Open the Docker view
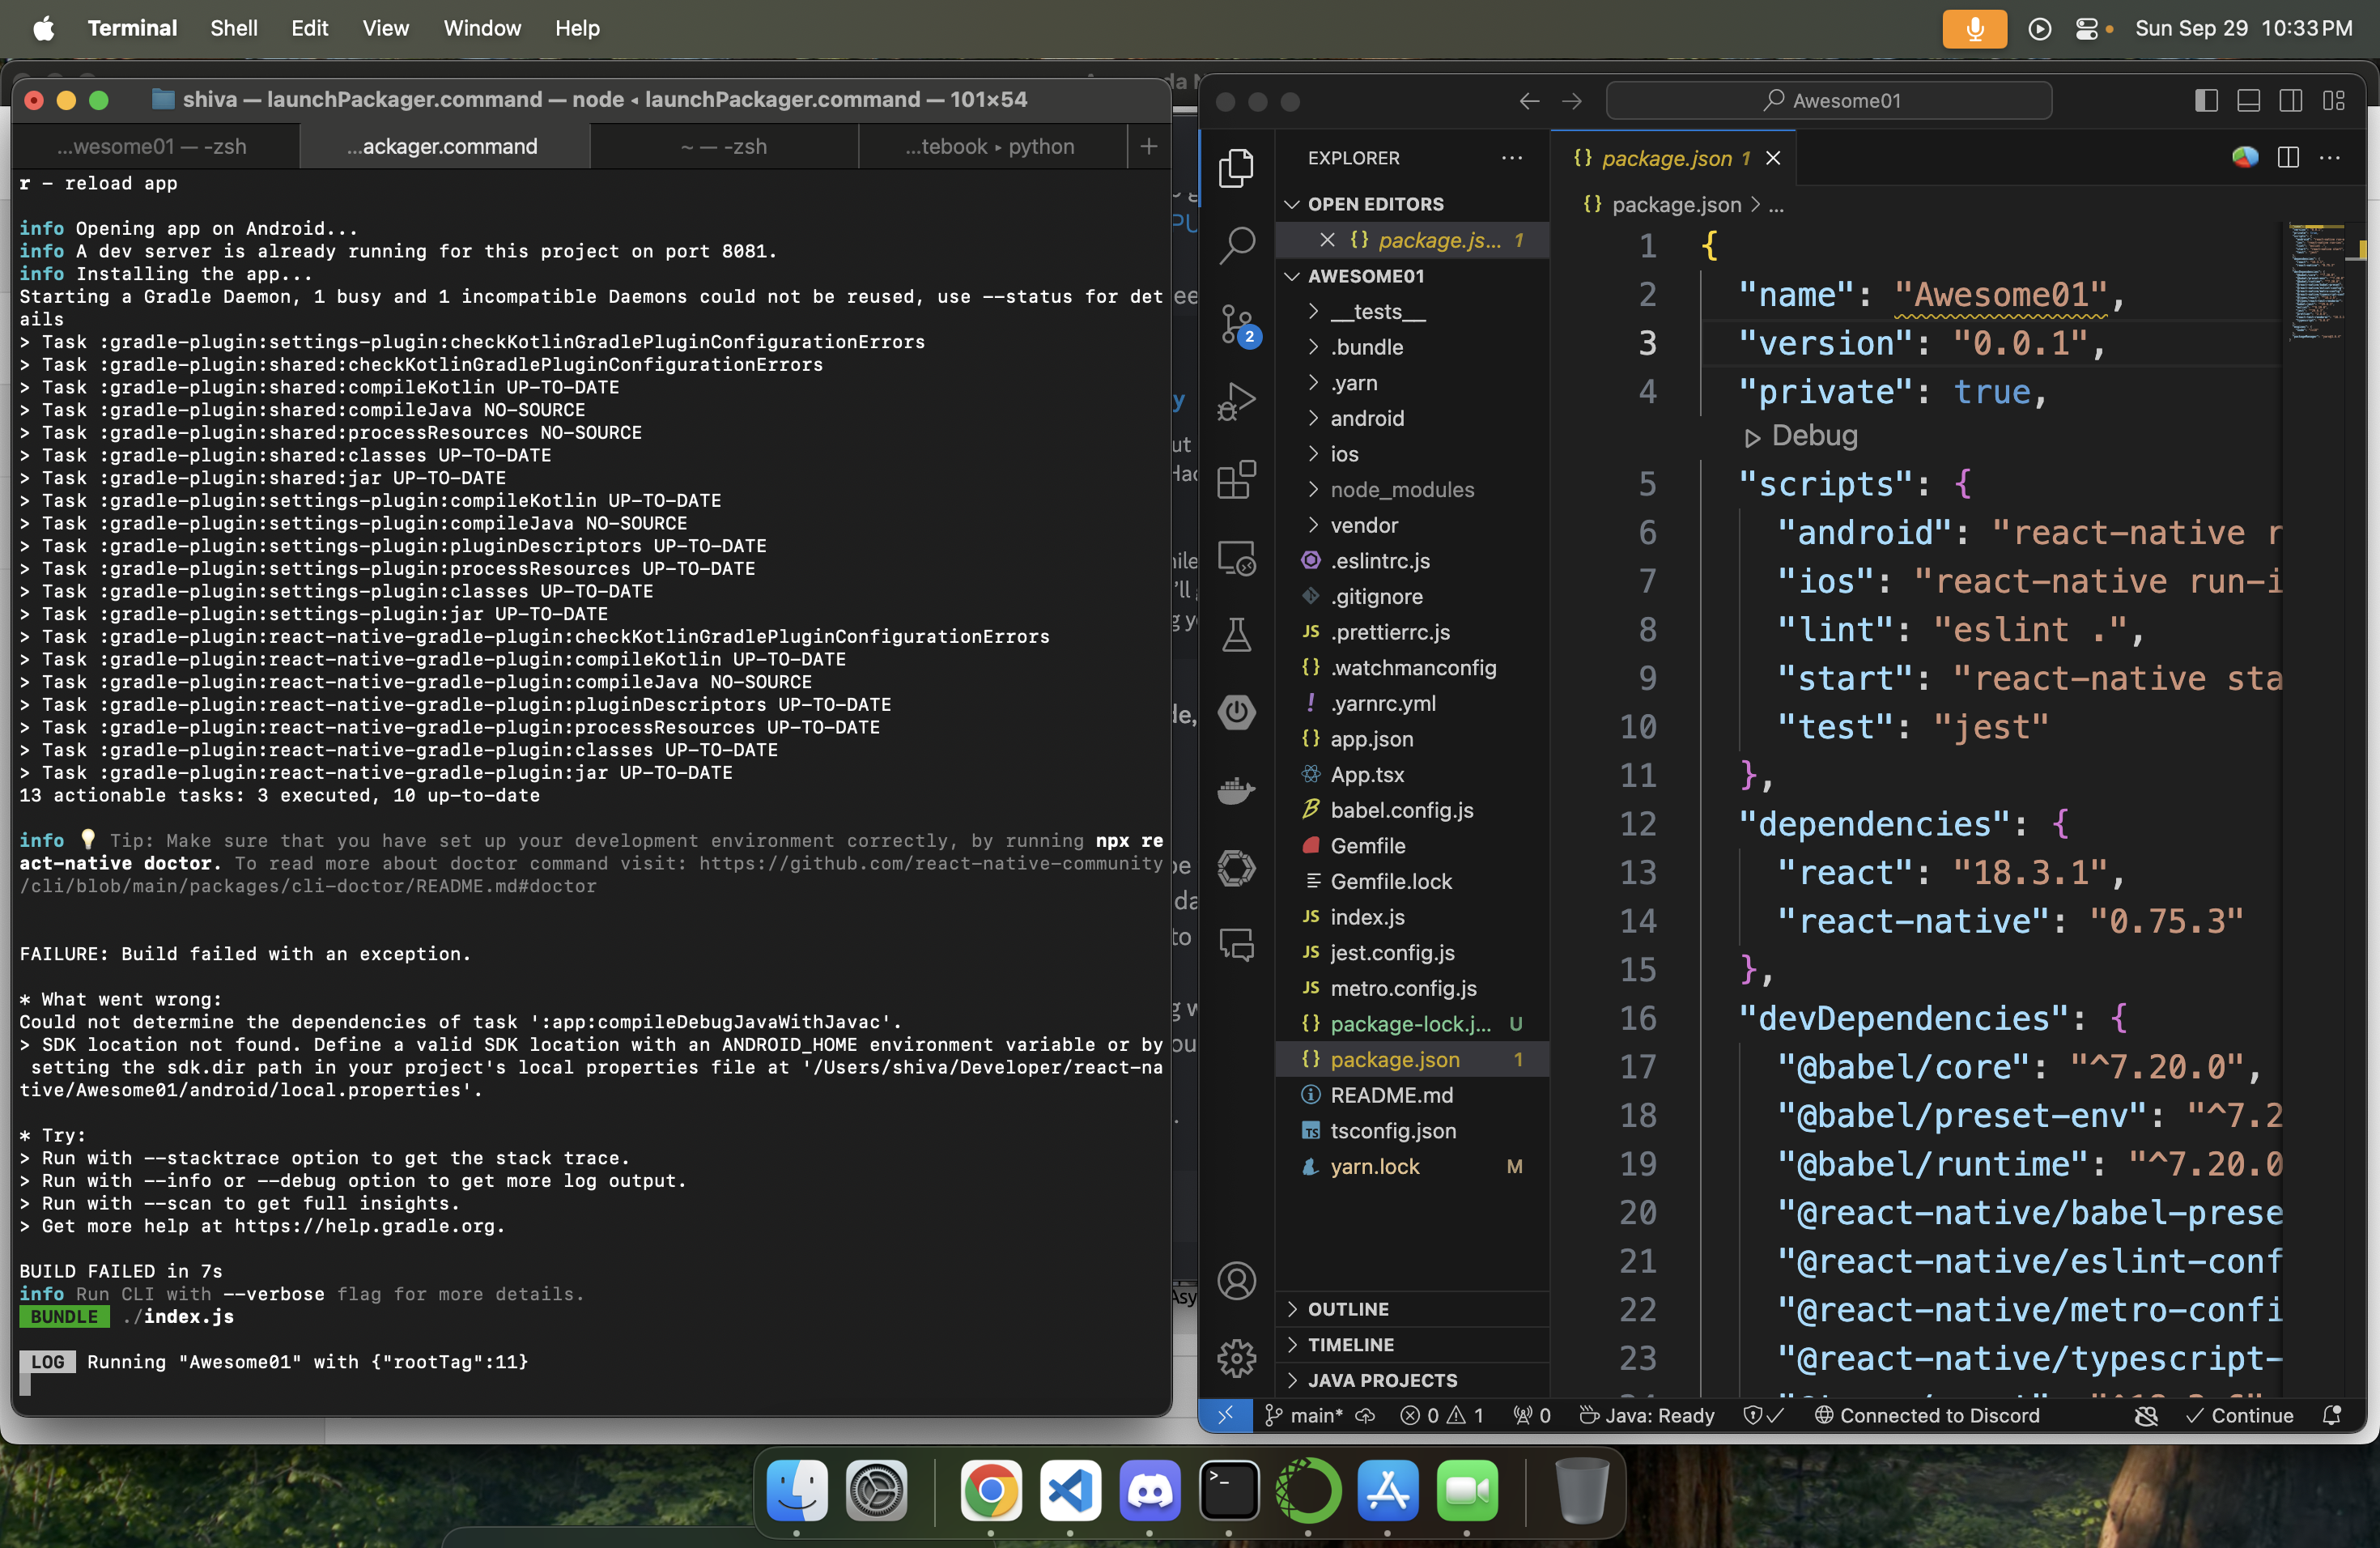 (1236, 790)
